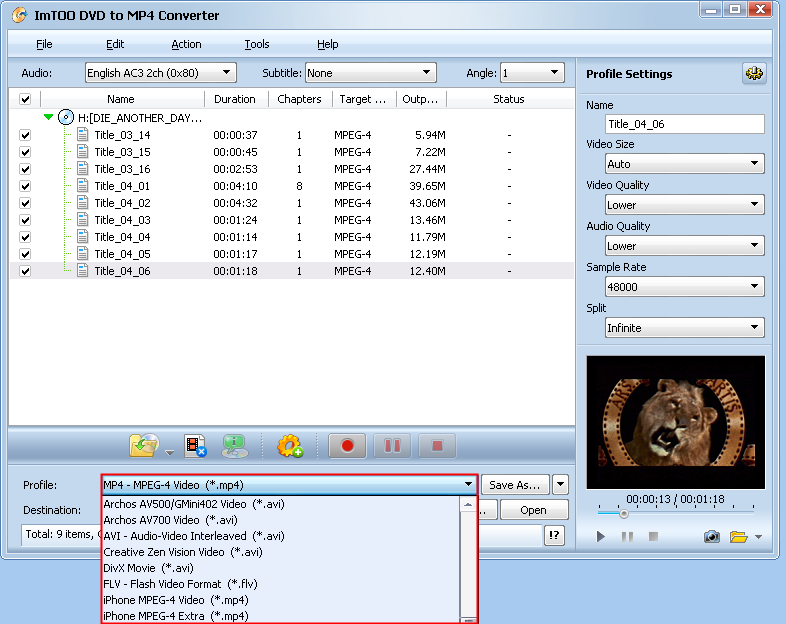Select AVI - Audio-Video Interleaved profile
Screen dimensions: 786x624
tap(281, 536)
